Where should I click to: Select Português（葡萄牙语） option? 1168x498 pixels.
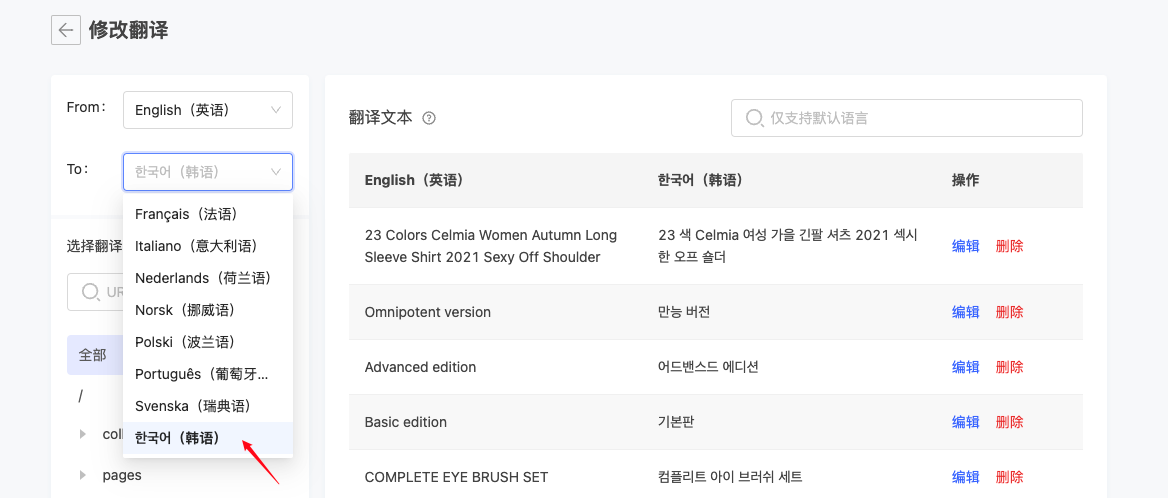tap(202, 374)
